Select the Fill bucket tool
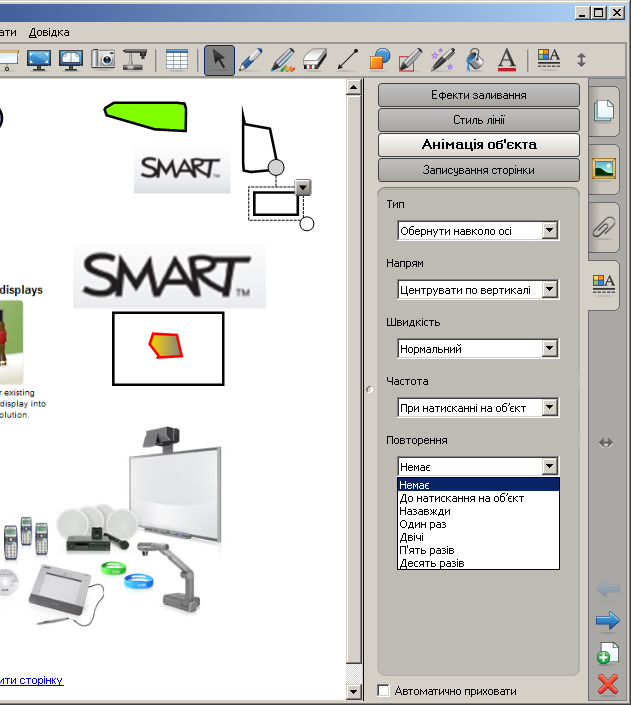This screenshot has height=705, width=631. [x=475, y=60]
